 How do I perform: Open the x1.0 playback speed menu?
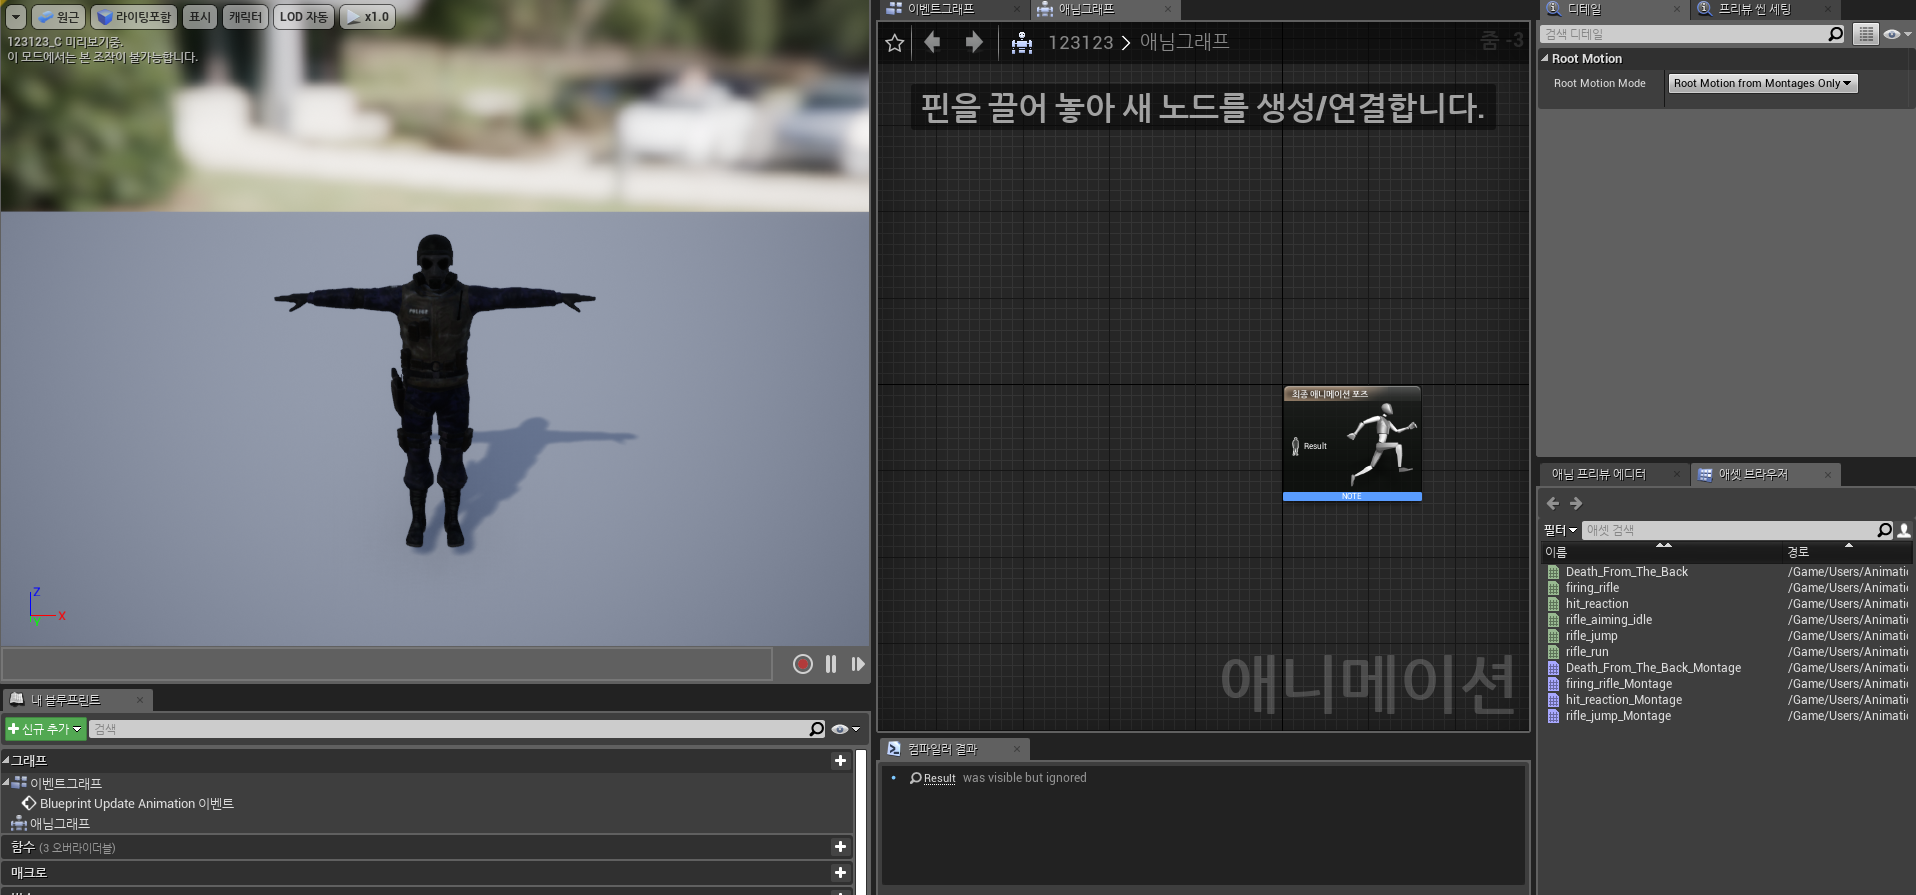point(367,17)
